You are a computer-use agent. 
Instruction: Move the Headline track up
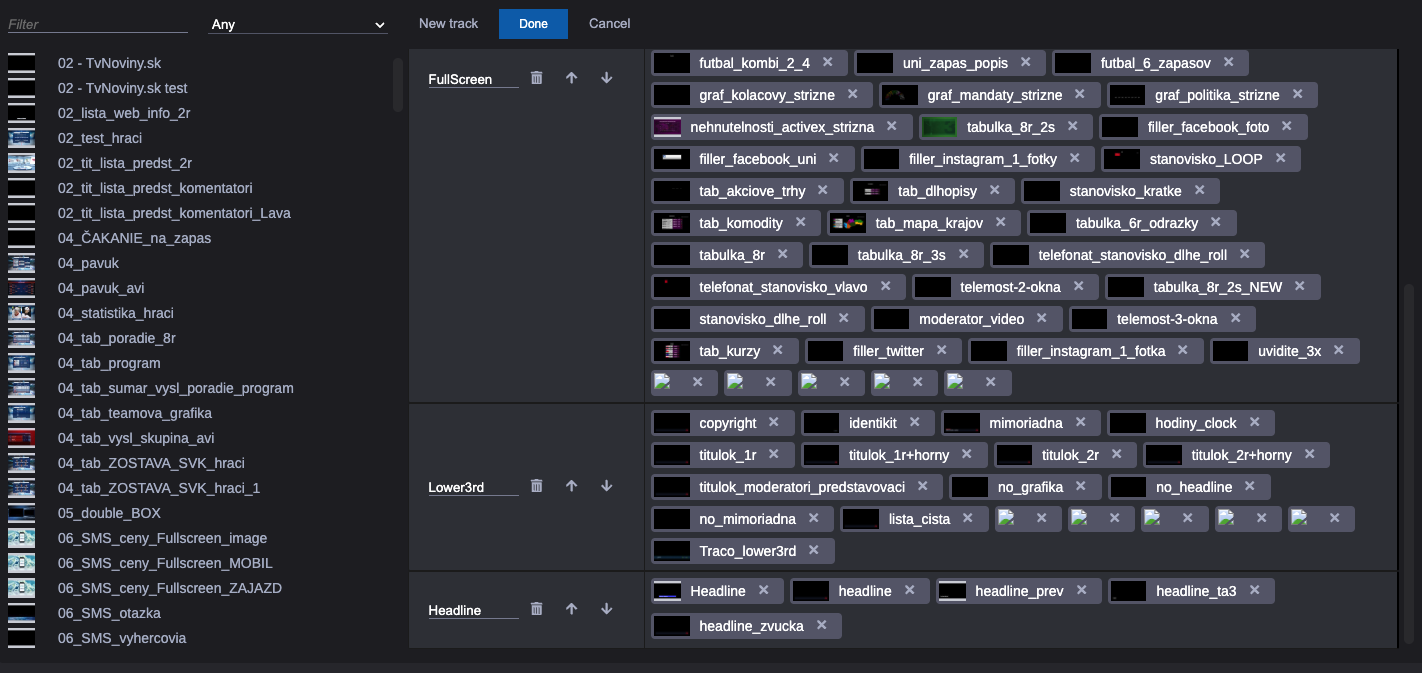[571, 609]
